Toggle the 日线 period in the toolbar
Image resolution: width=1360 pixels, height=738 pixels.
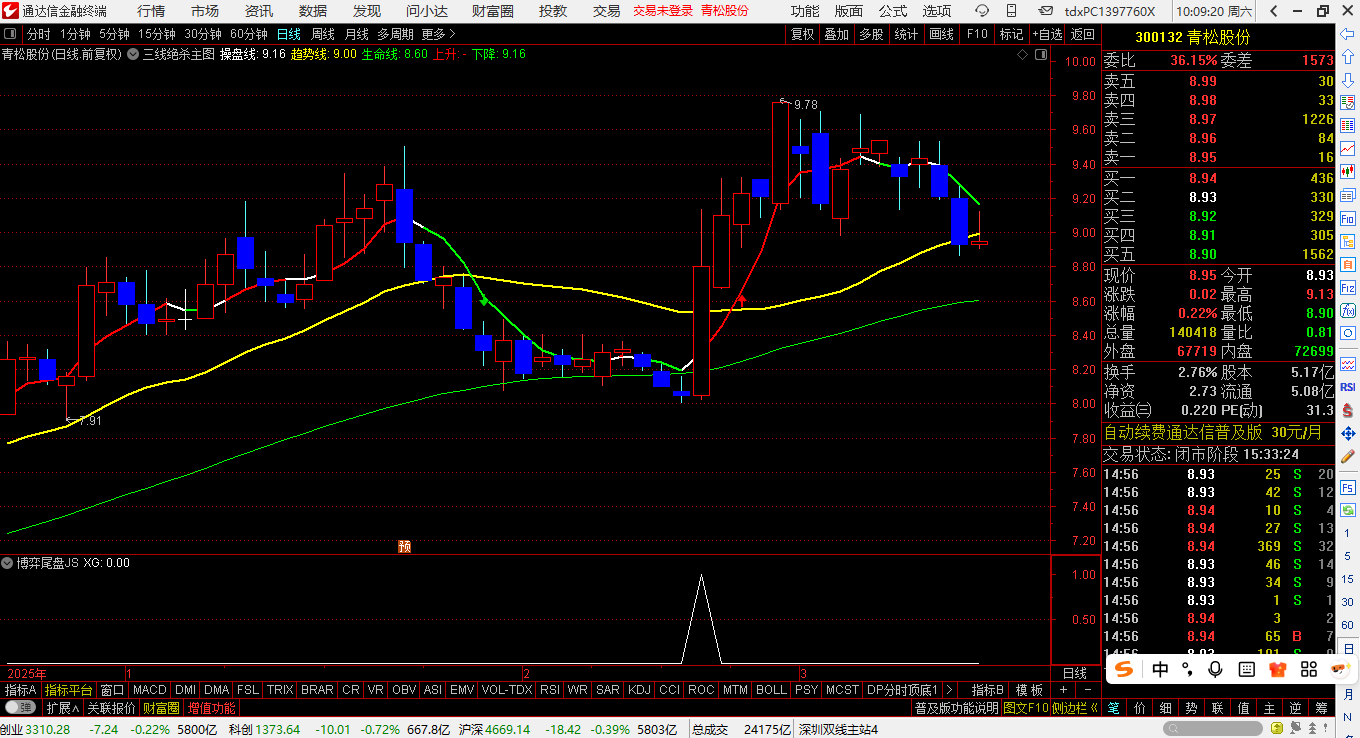(289, 33)
